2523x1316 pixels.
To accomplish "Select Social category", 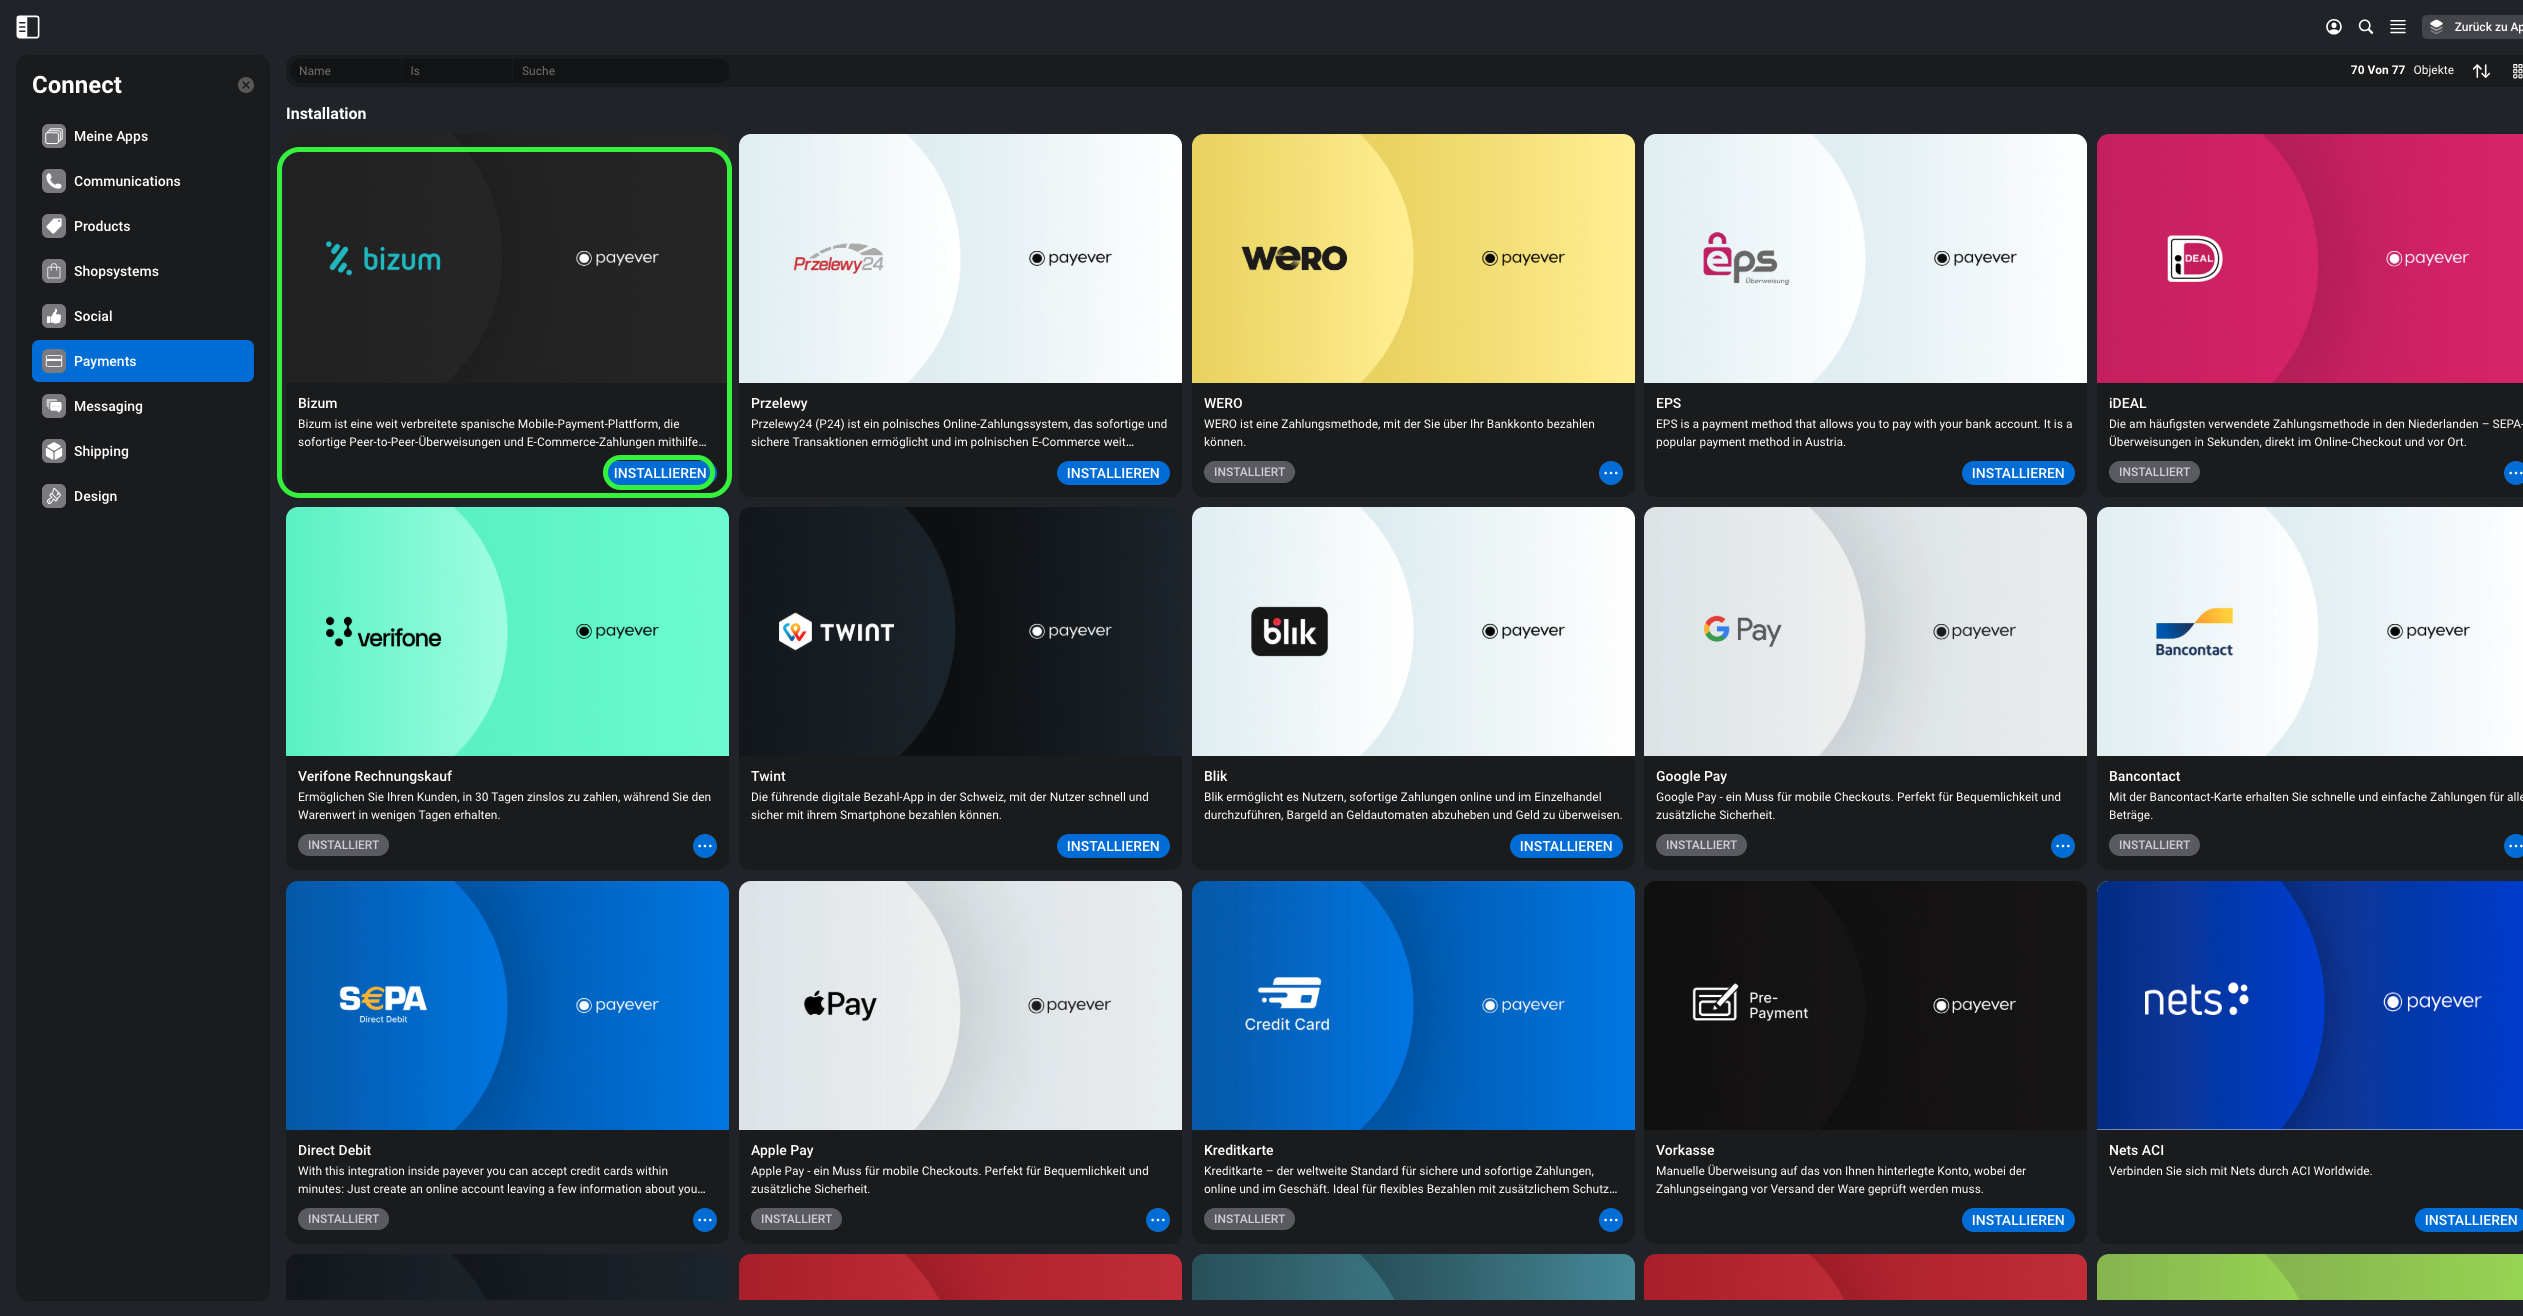I will pos(143,316).
